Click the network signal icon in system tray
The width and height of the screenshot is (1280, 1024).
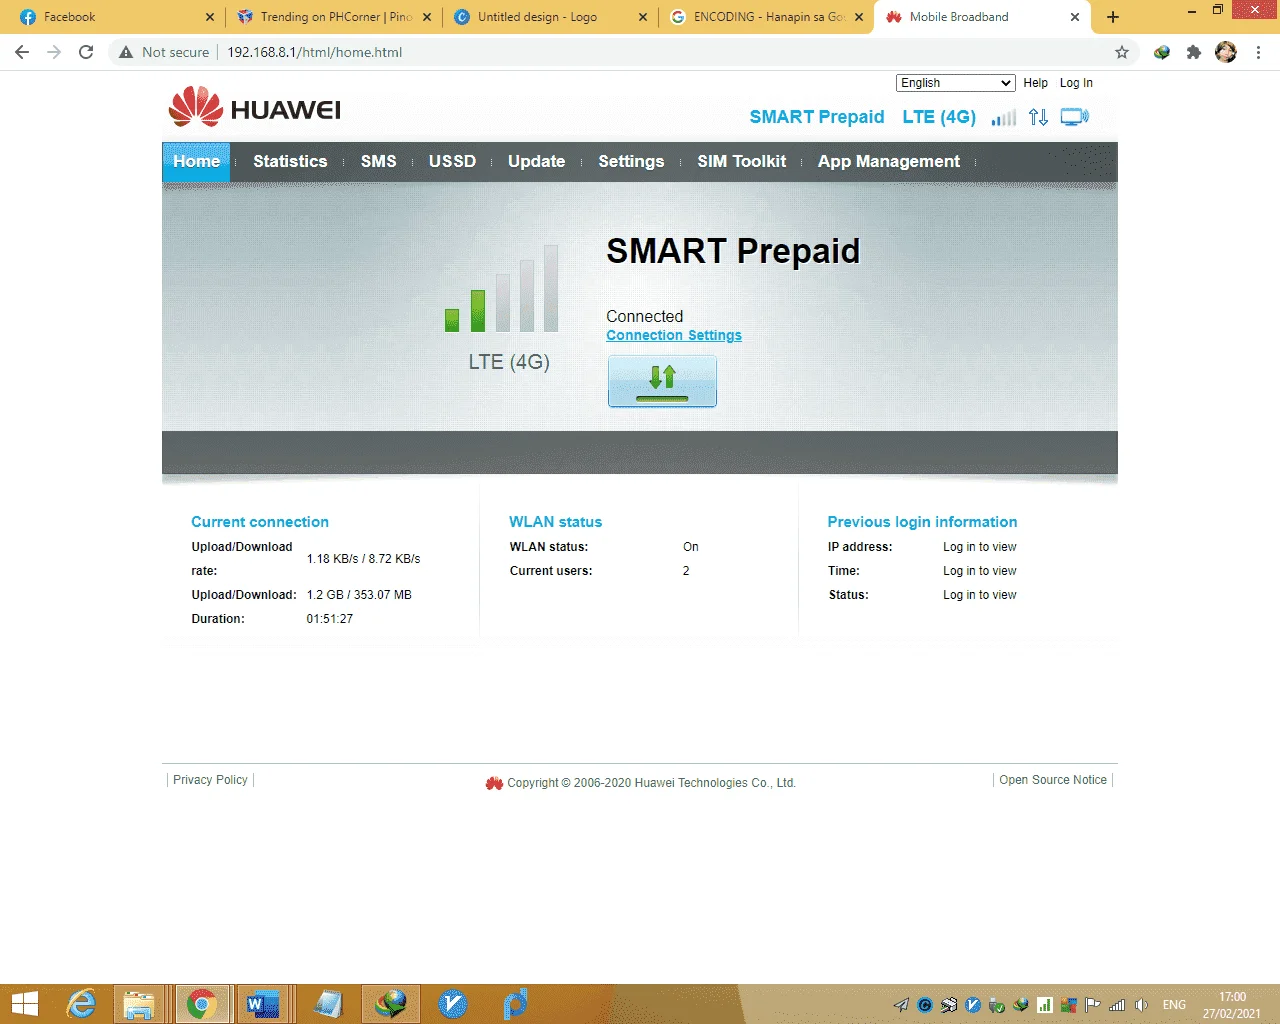point(1117,1005)
